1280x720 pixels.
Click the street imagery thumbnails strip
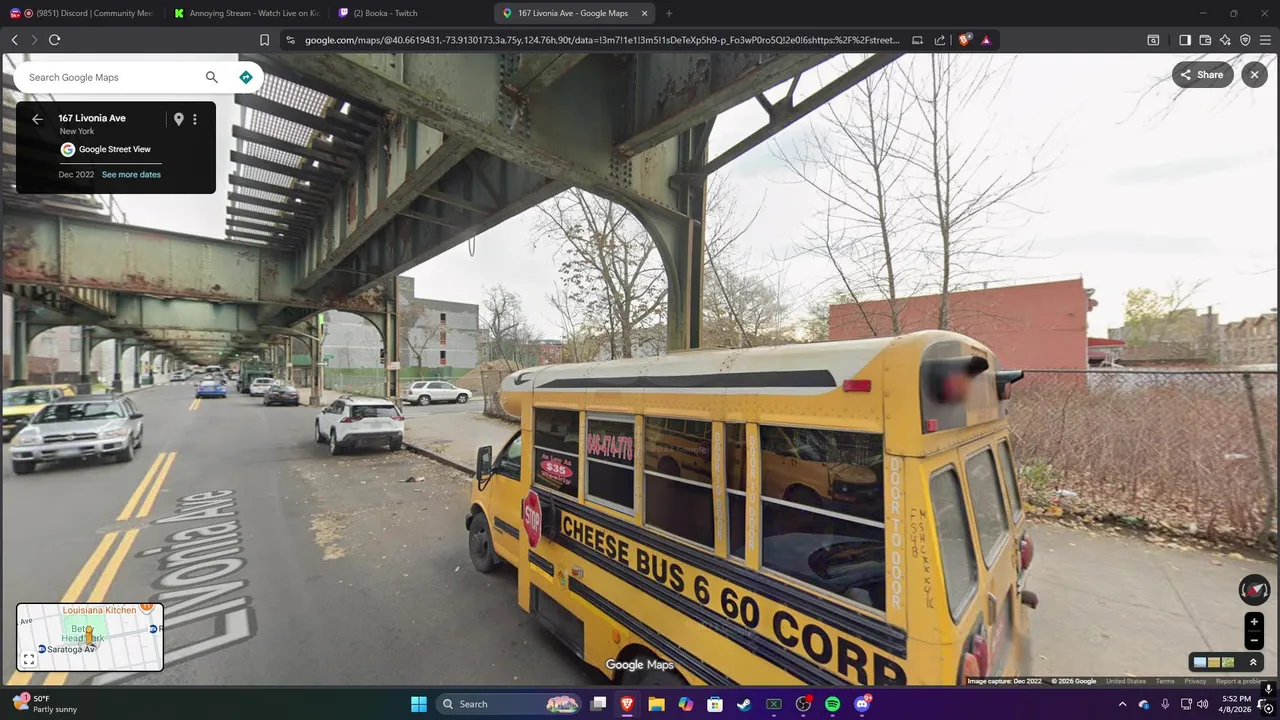[x=1214, y=662]
